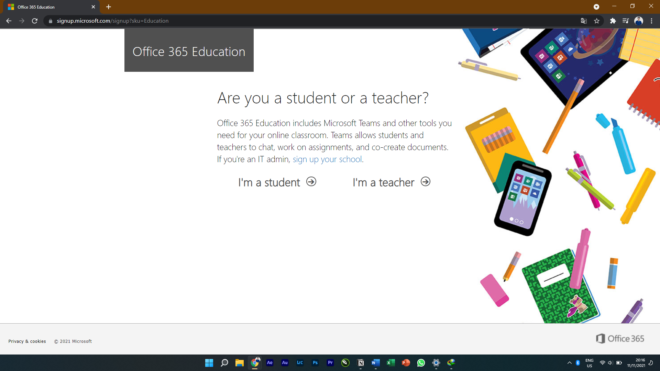660x371 pixels.
Task: Open the Chrome three-dot menu
Action: tap(651, 21)
